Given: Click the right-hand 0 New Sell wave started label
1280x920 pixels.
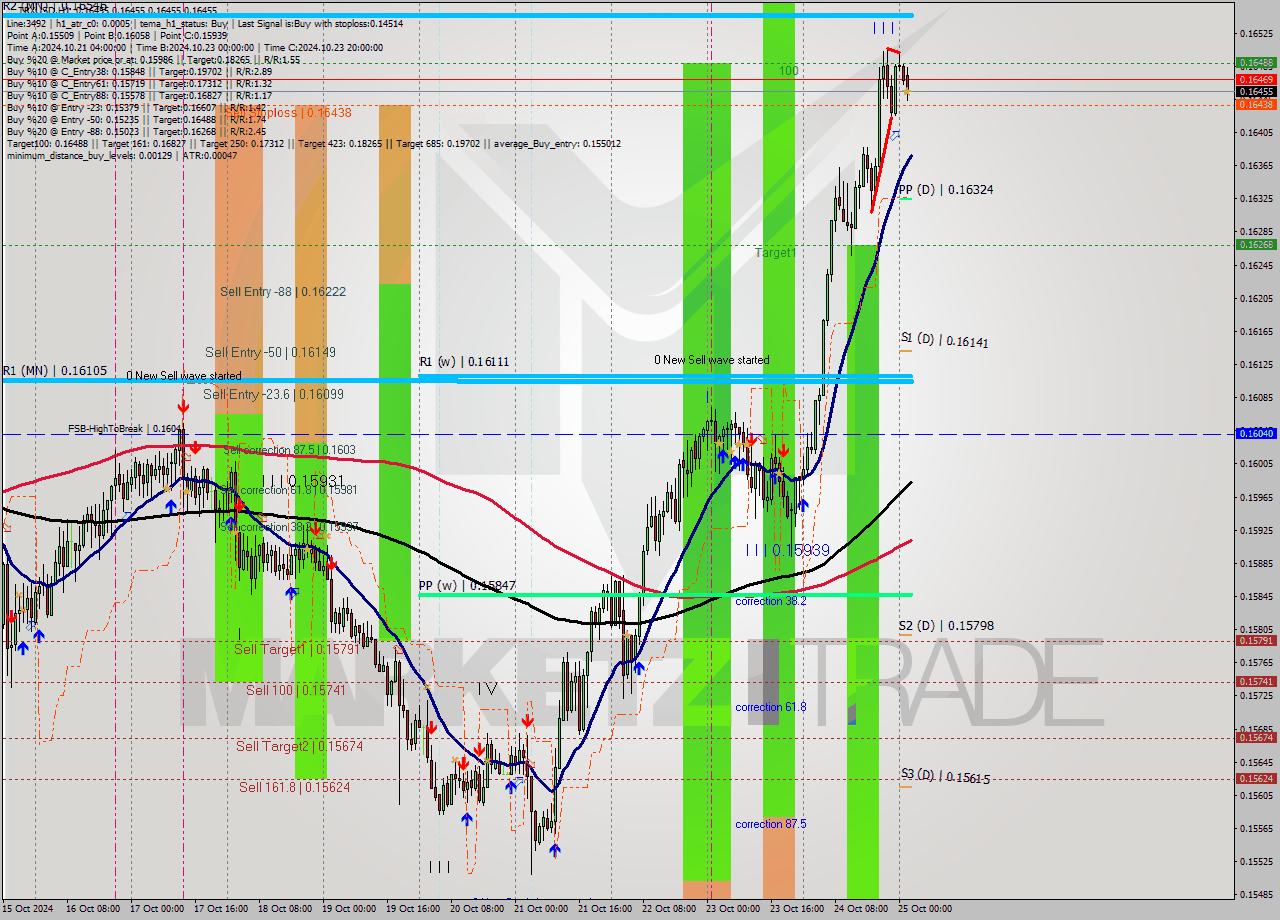Looking at the screenshot, I should 712,360.
